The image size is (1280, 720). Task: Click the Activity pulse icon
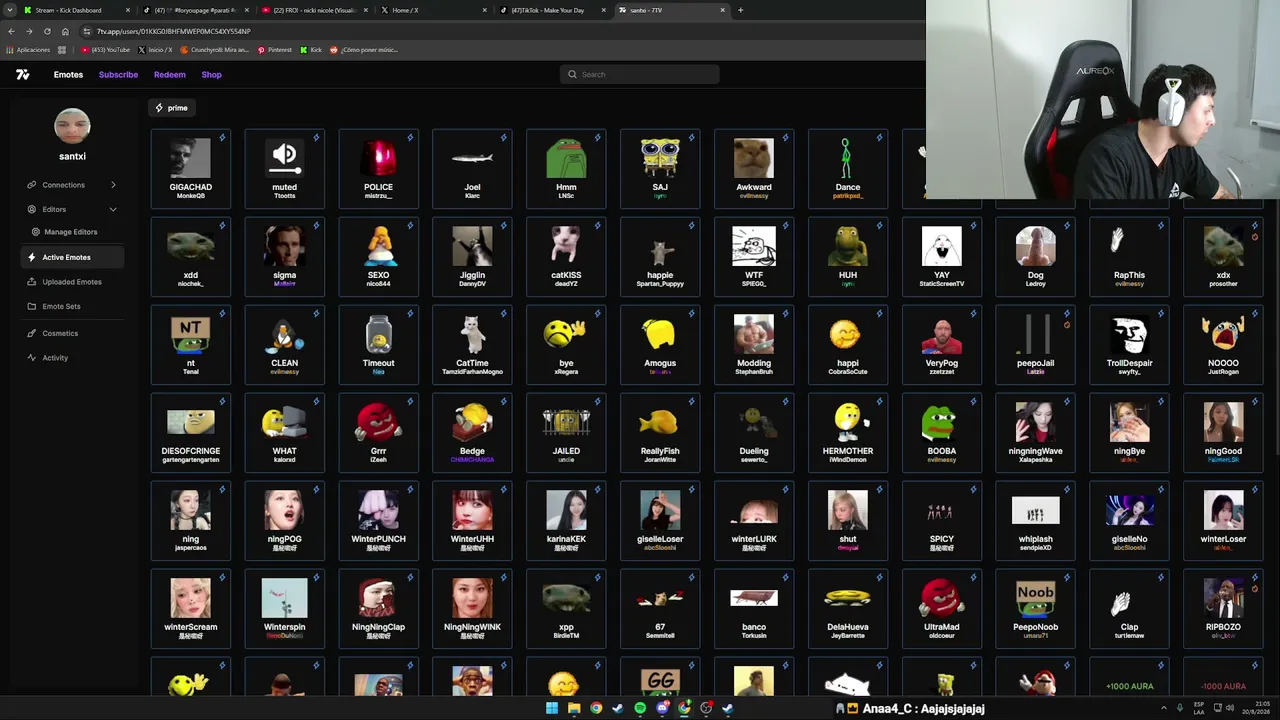point(32,358)
